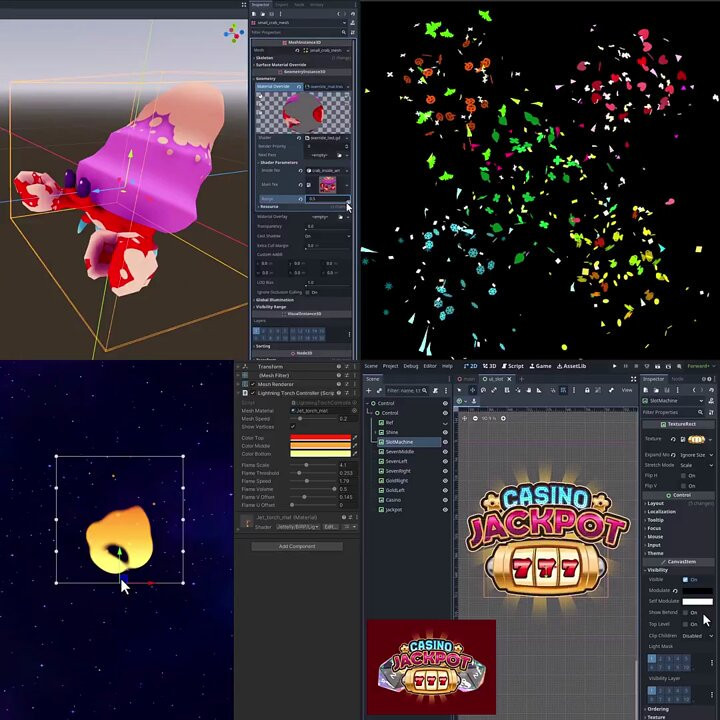Click the attach script icon in Scene dock
Viewport: 720px width, 720px height.
435,390
